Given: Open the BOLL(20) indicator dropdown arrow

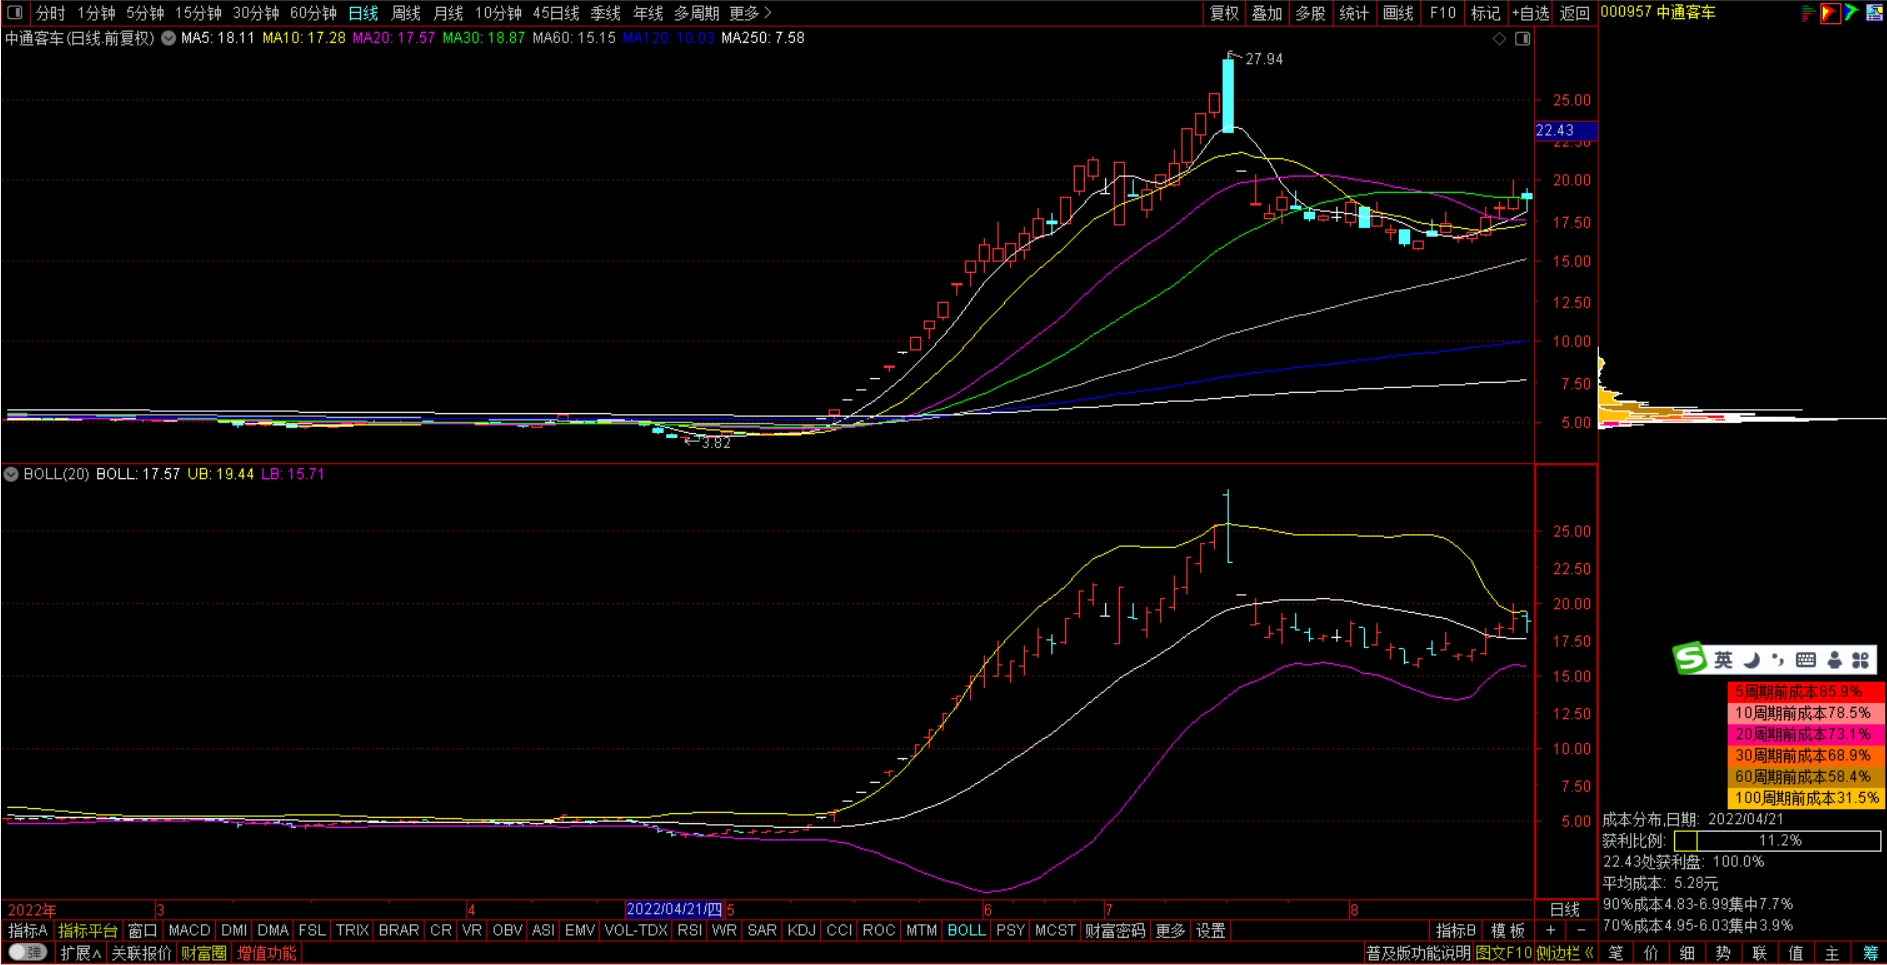Looking at the screenshot, I should click(x=11, y=474).
